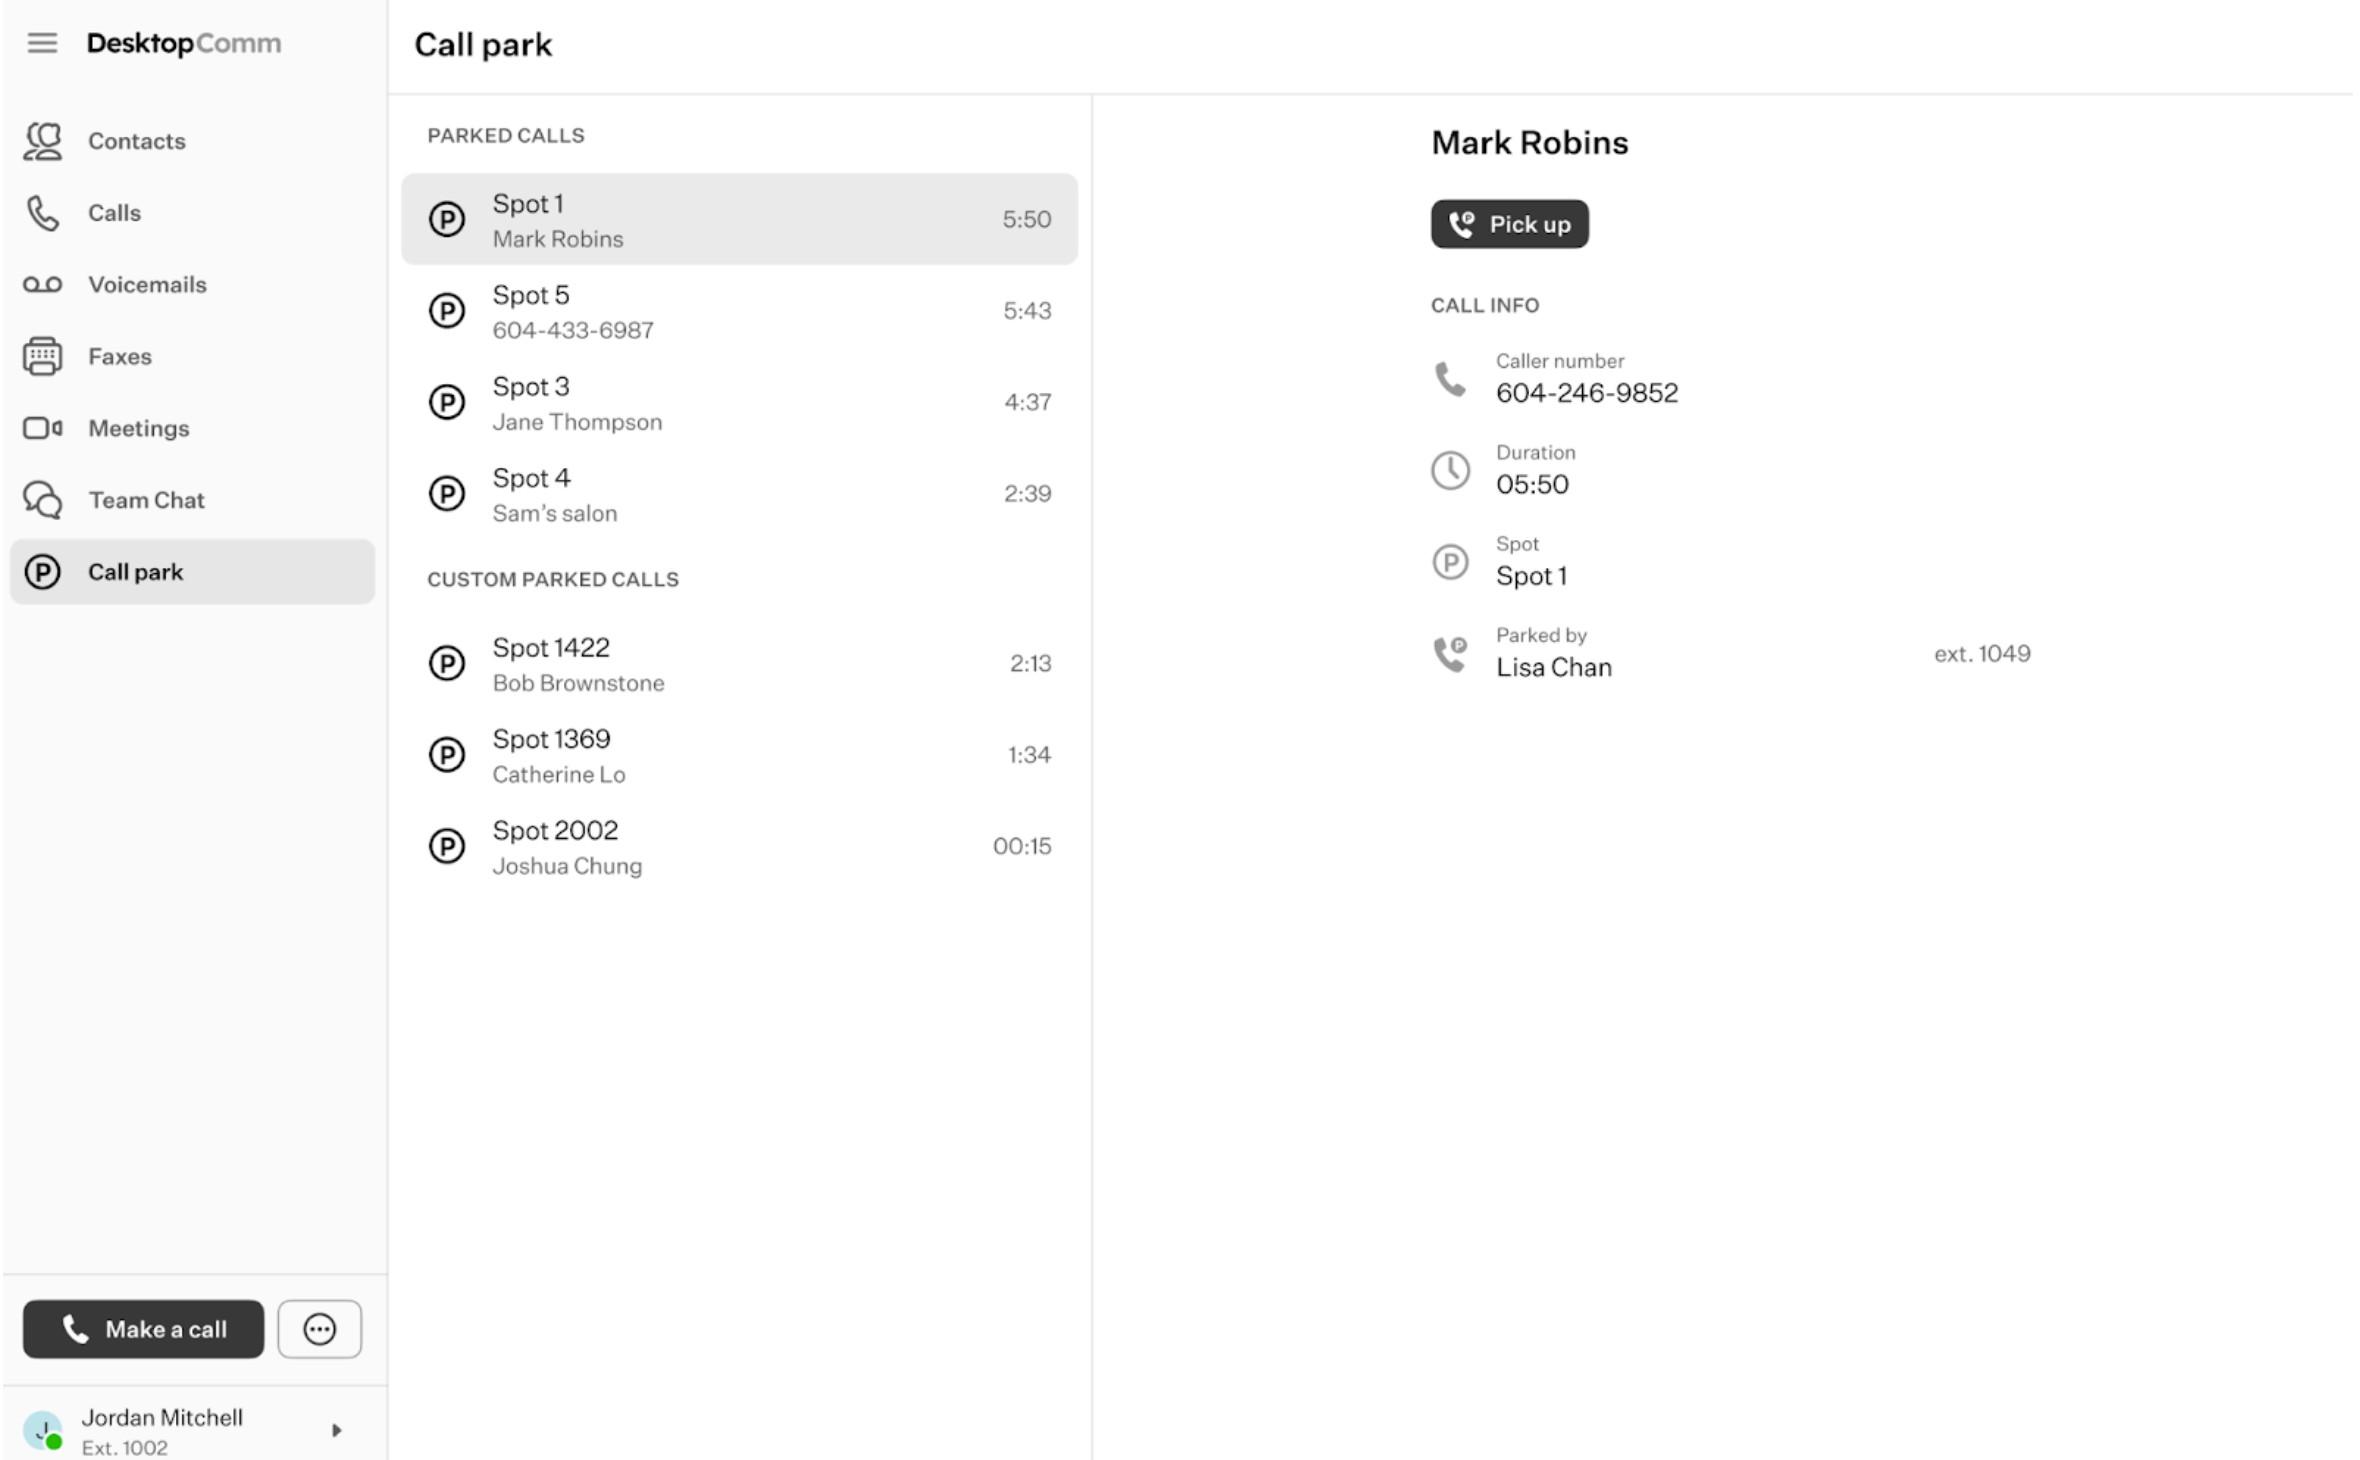Click the Meetings camera icon
2360x1460 pixels.
click(43, 428)
